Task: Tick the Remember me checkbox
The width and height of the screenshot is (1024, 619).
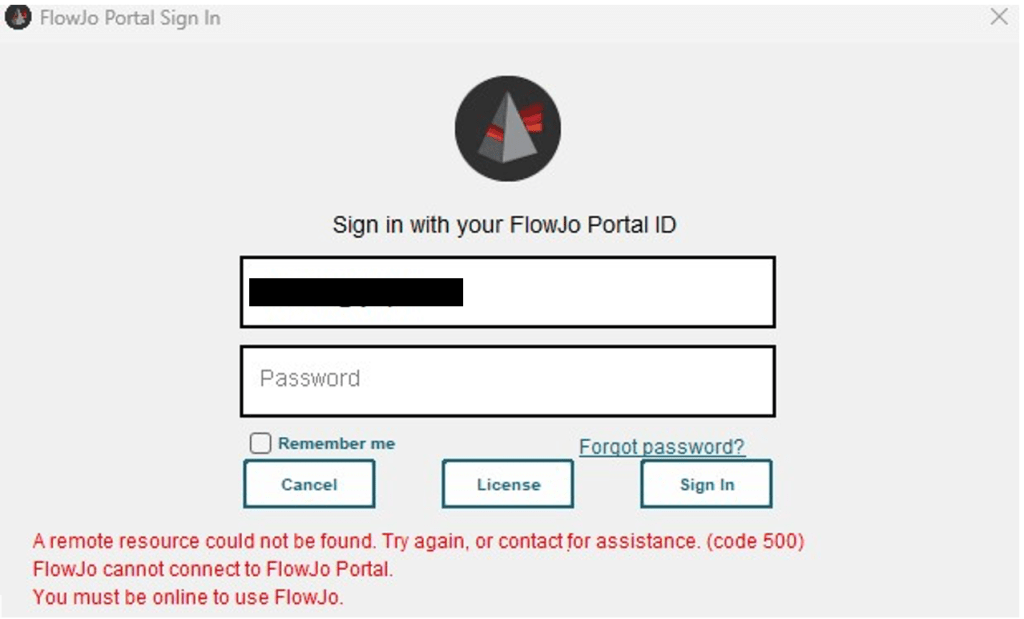Action: 261,443
